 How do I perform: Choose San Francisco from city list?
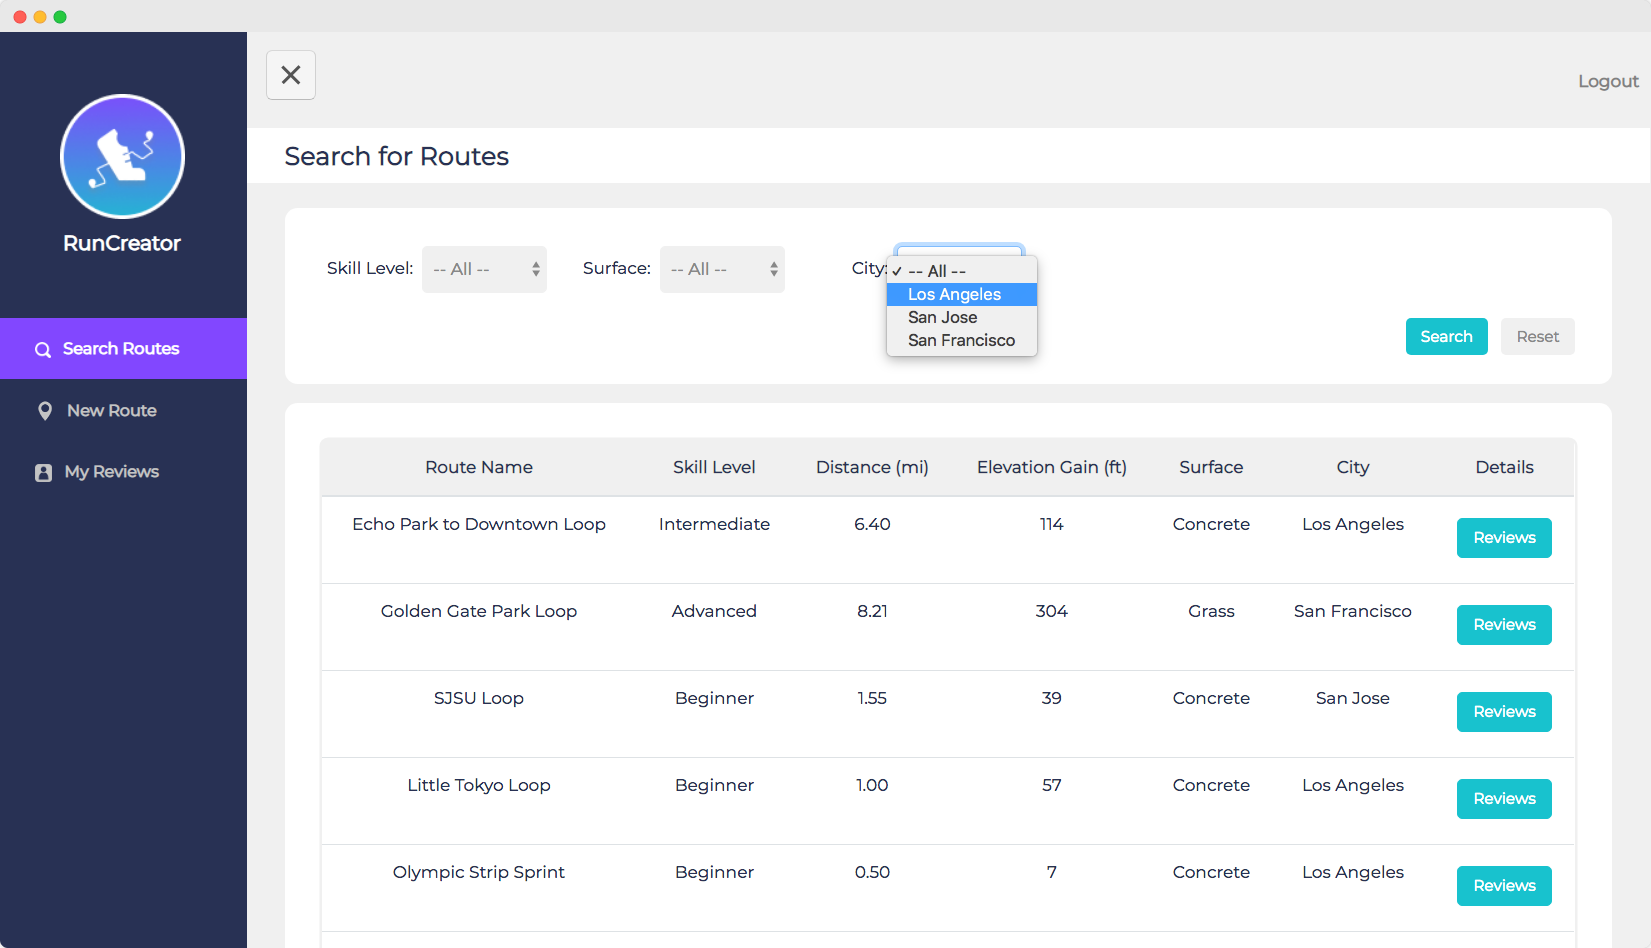pos(962,340)
